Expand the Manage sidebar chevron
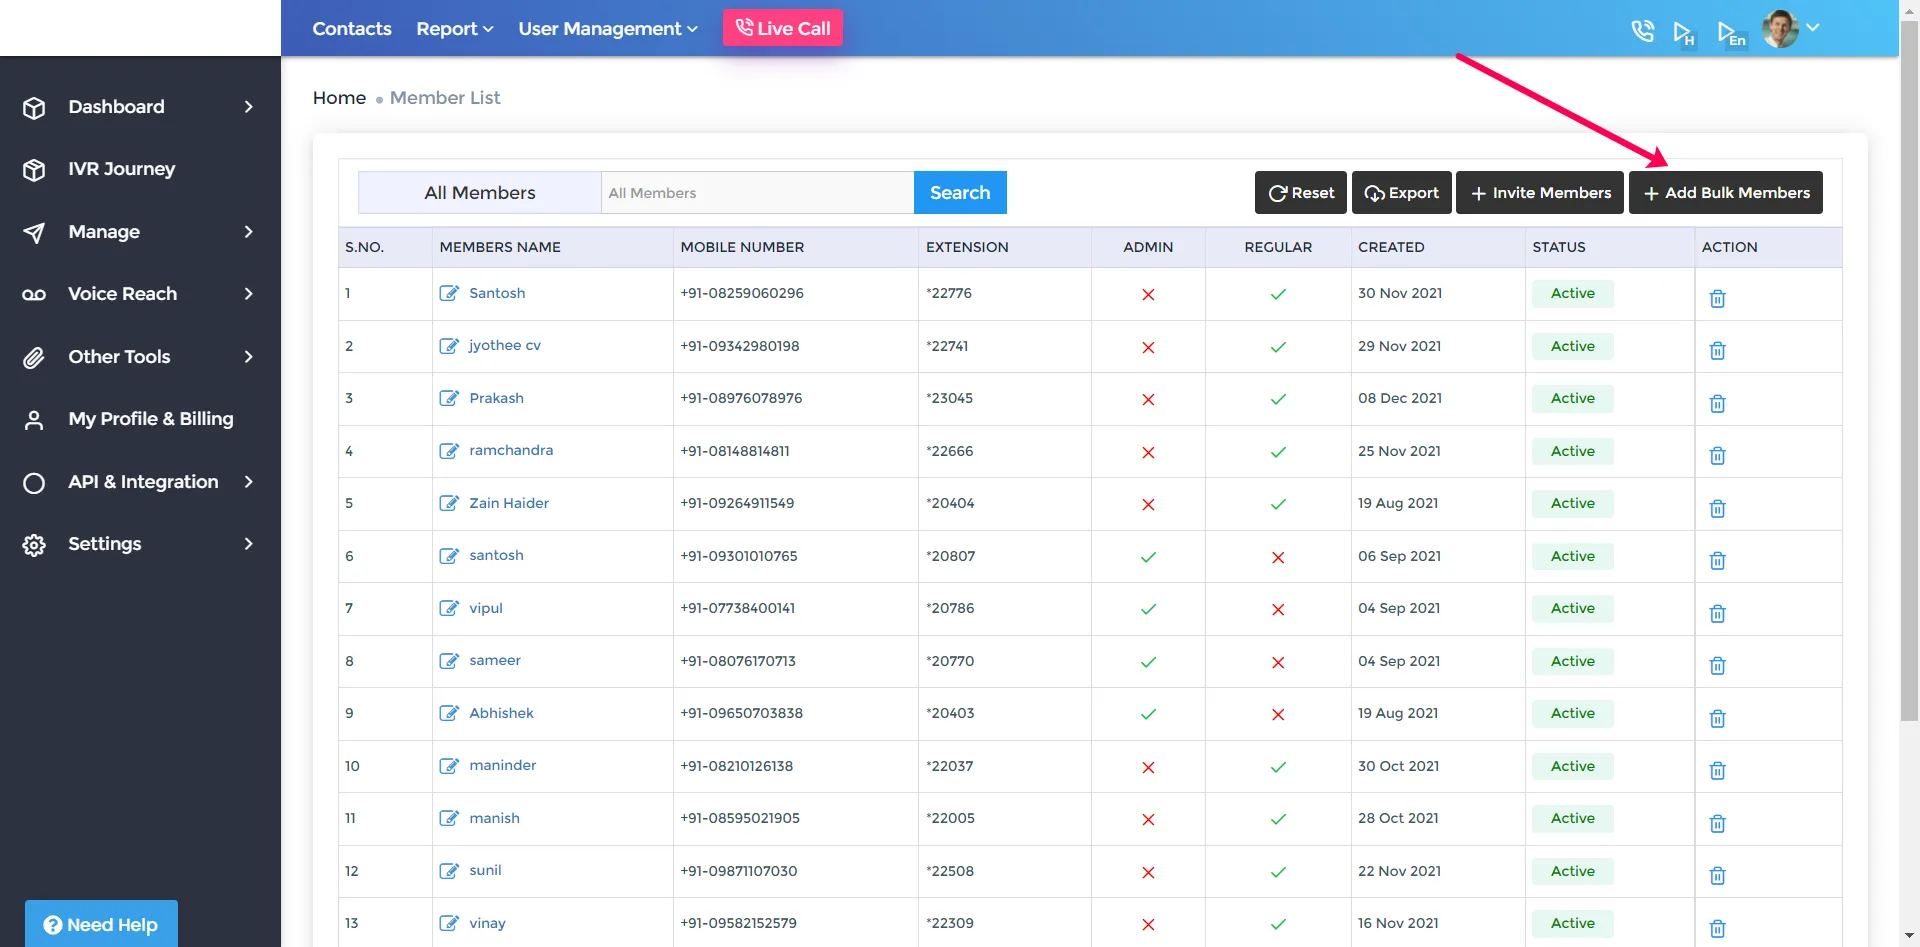The height and width of the screenshot is (947, 1920). click(249, 232)
